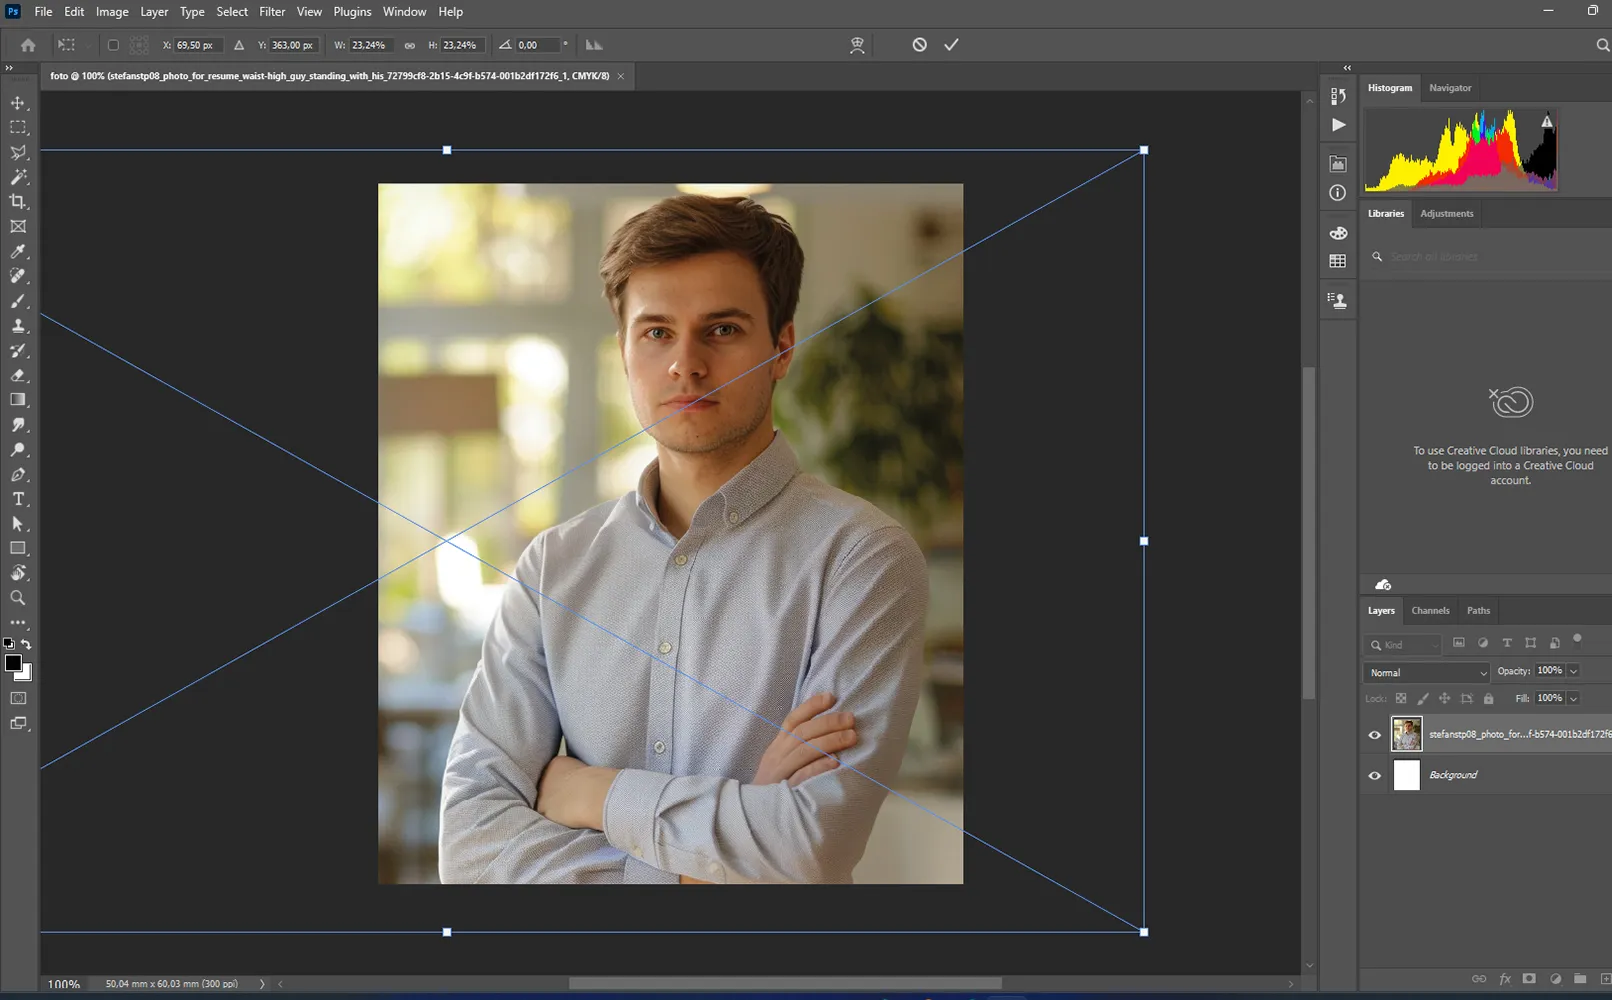Image resolution: width=1612 pixels, height=1000 pixels.
Task: Switch to the Adjustments tab
Action: pos(1446,214)
